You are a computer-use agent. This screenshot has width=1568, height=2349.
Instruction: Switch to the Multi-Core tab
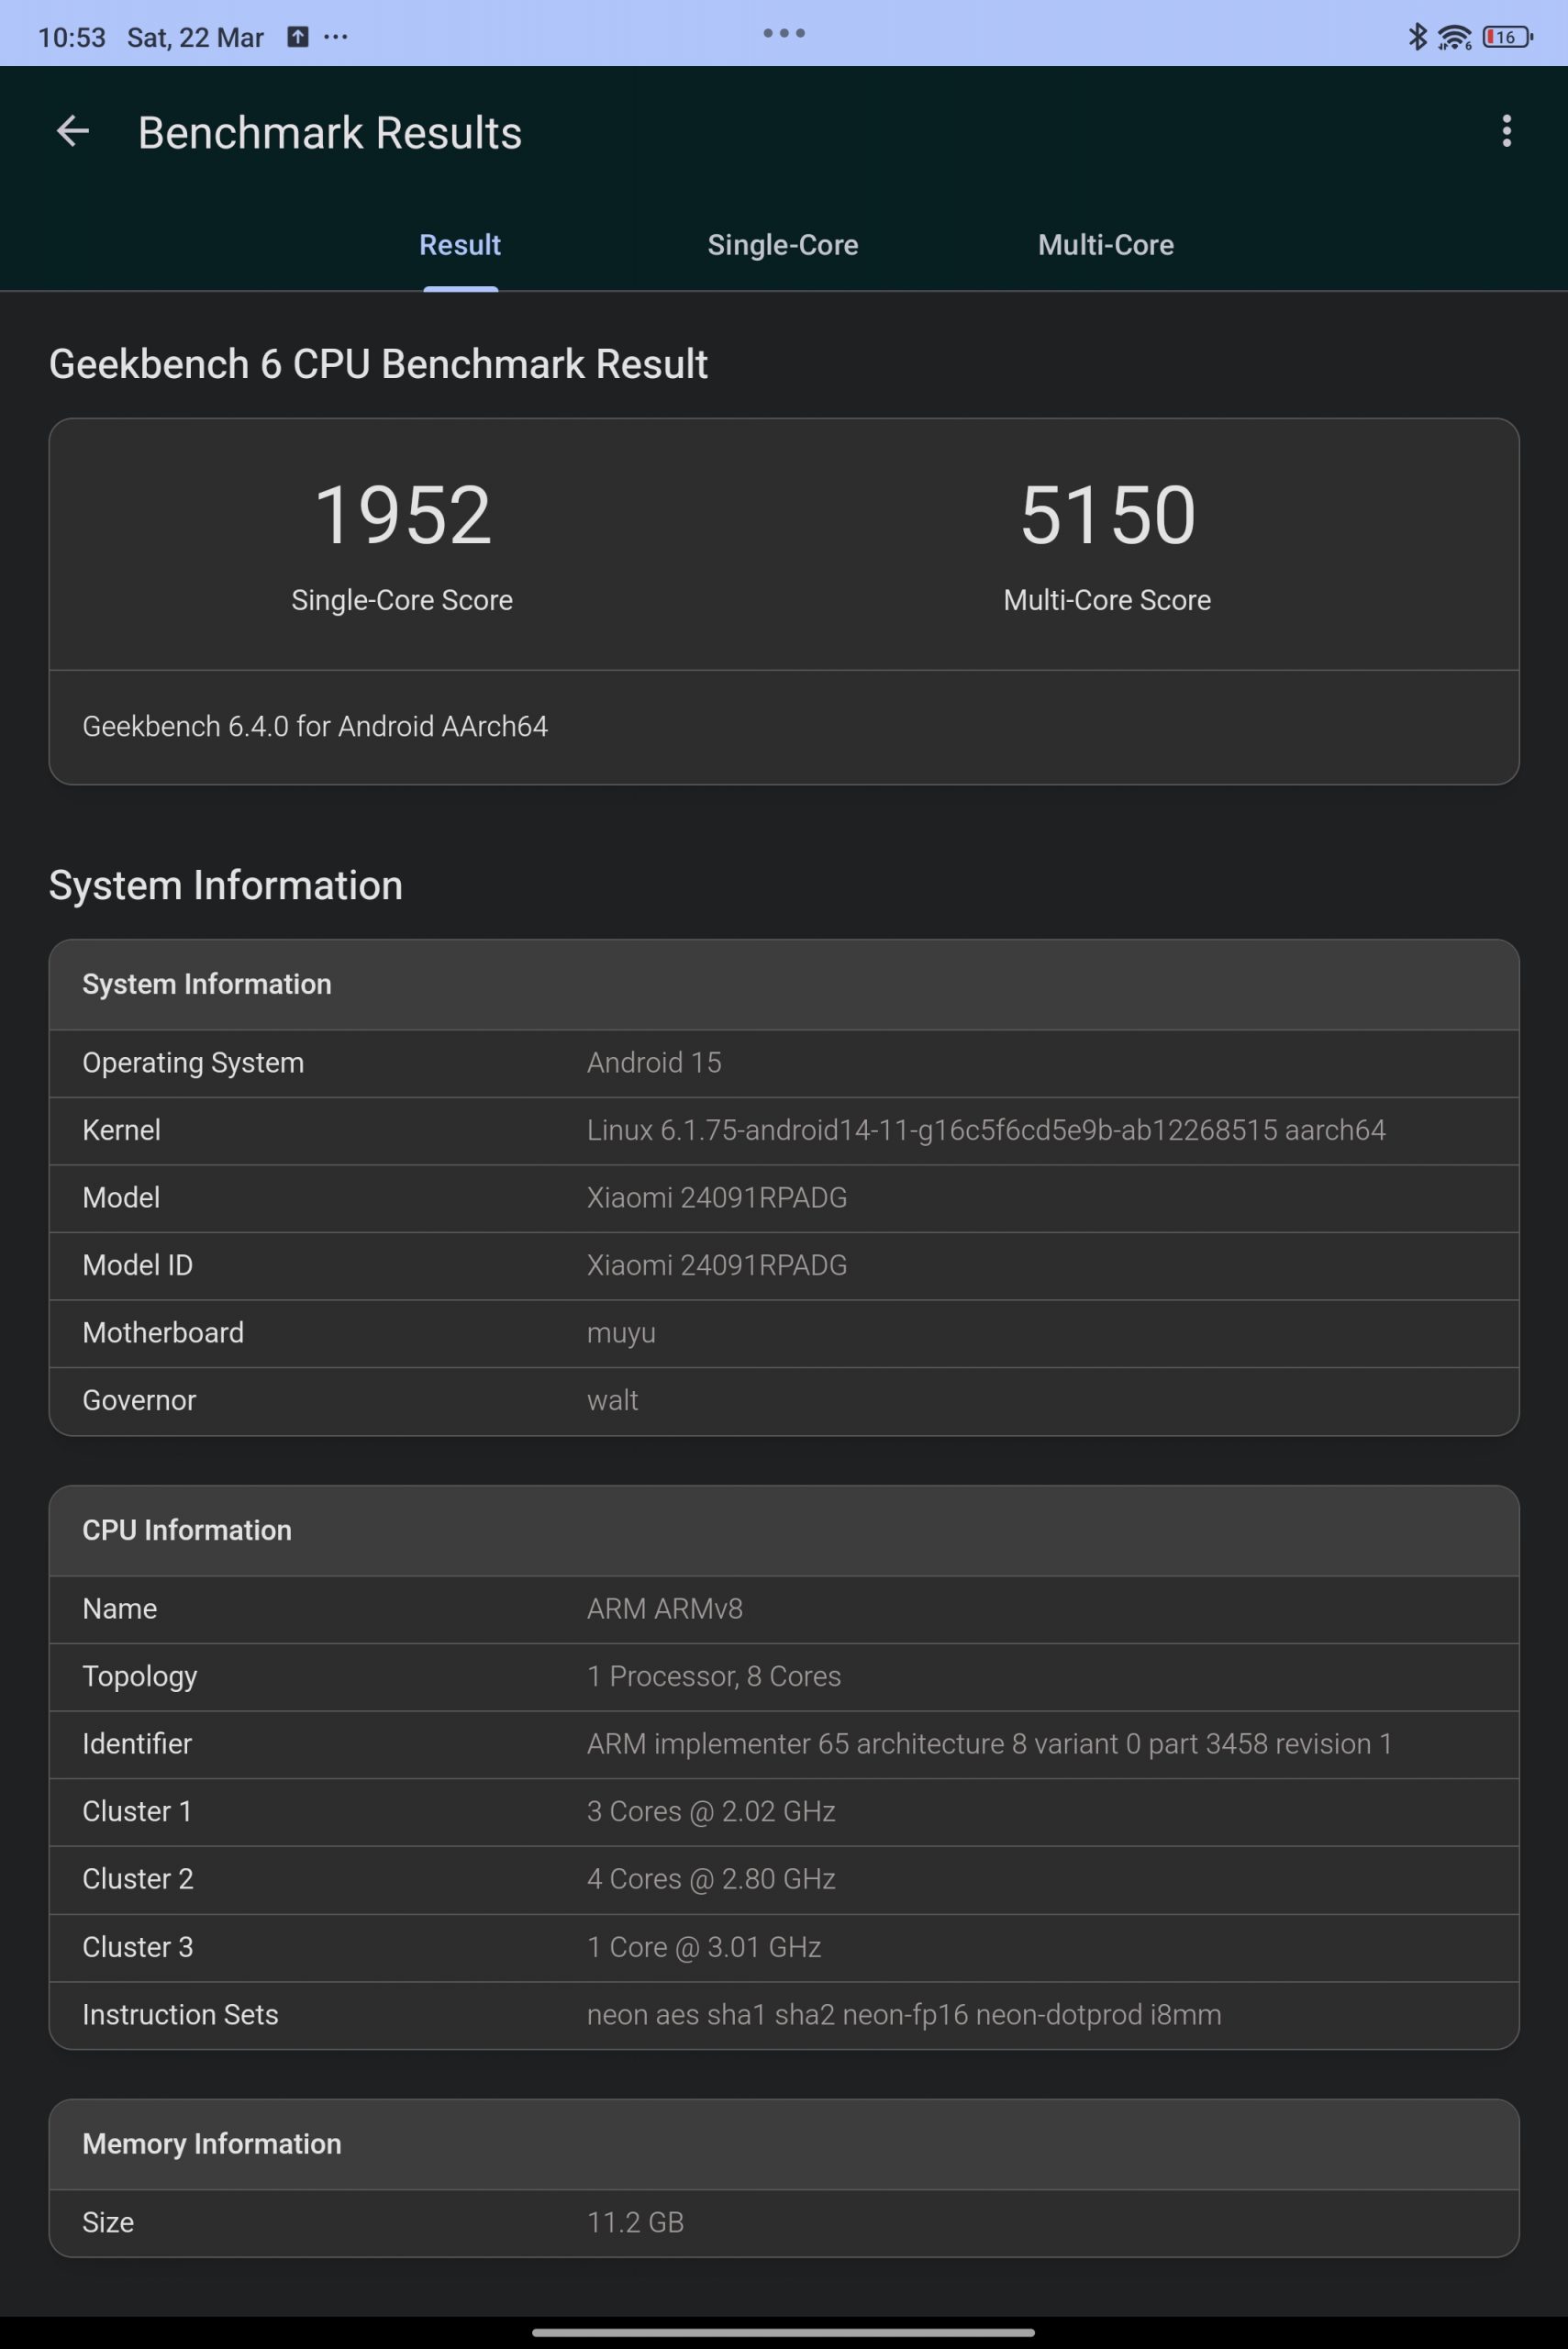tap(1105, 245)
